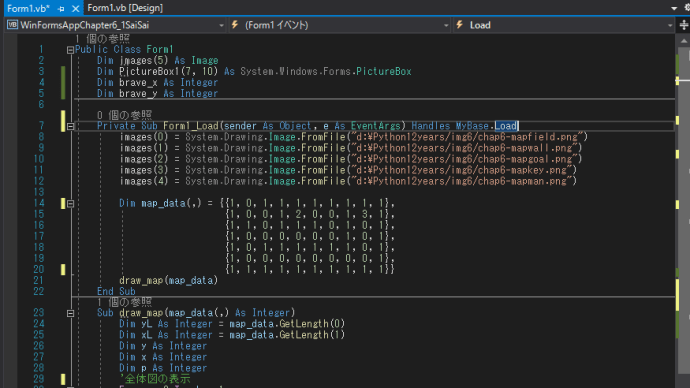Image resolution: width=690 pixels, height=388 pixels.
Task: Collapse the Form1_Load sub region
Action: [x=70, y=126]
